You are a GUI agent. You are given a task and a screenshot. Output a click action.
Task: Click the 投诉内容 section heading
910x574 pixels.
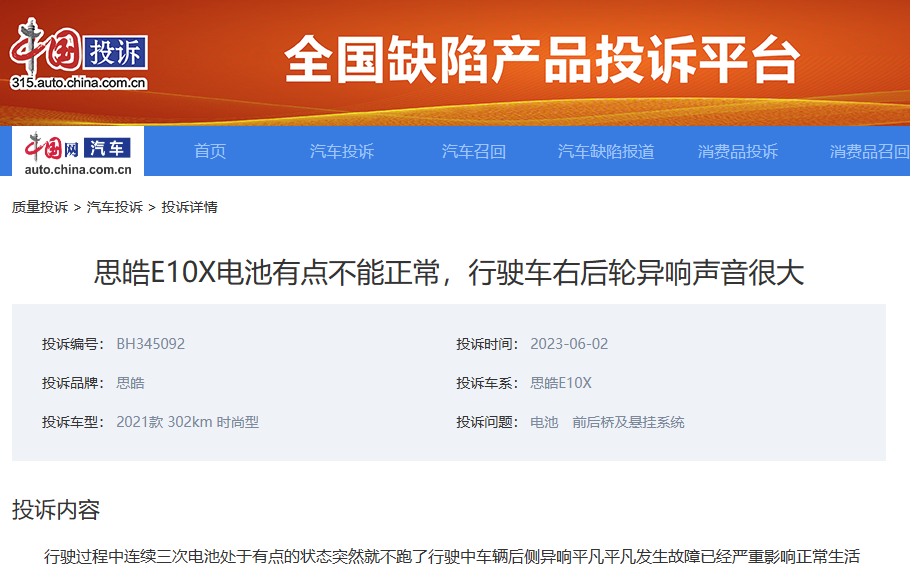coord(56,510)
